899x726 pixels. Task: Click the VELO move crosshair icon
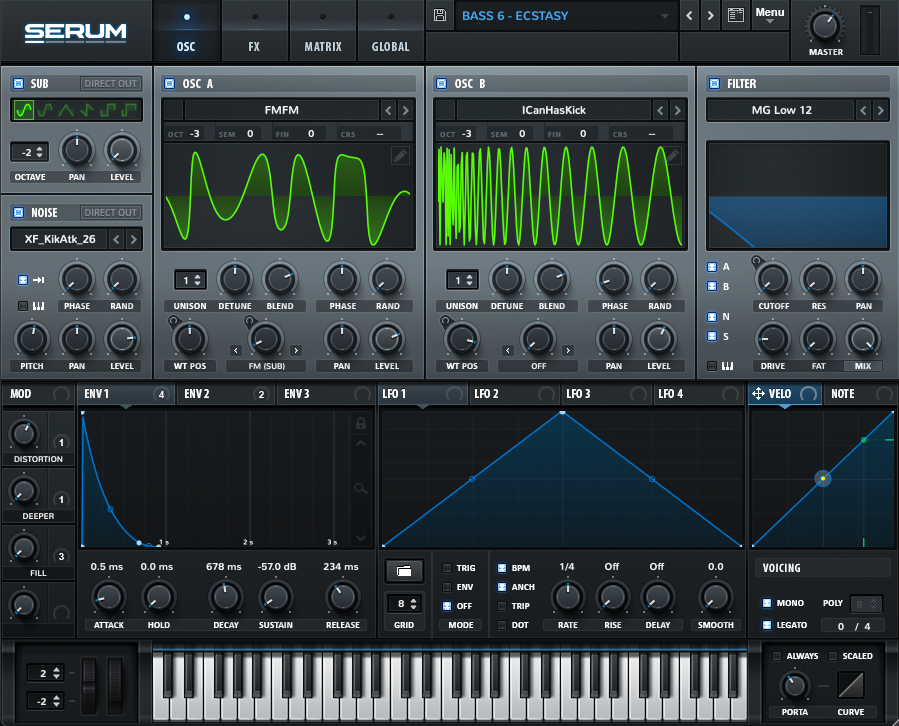758,394
